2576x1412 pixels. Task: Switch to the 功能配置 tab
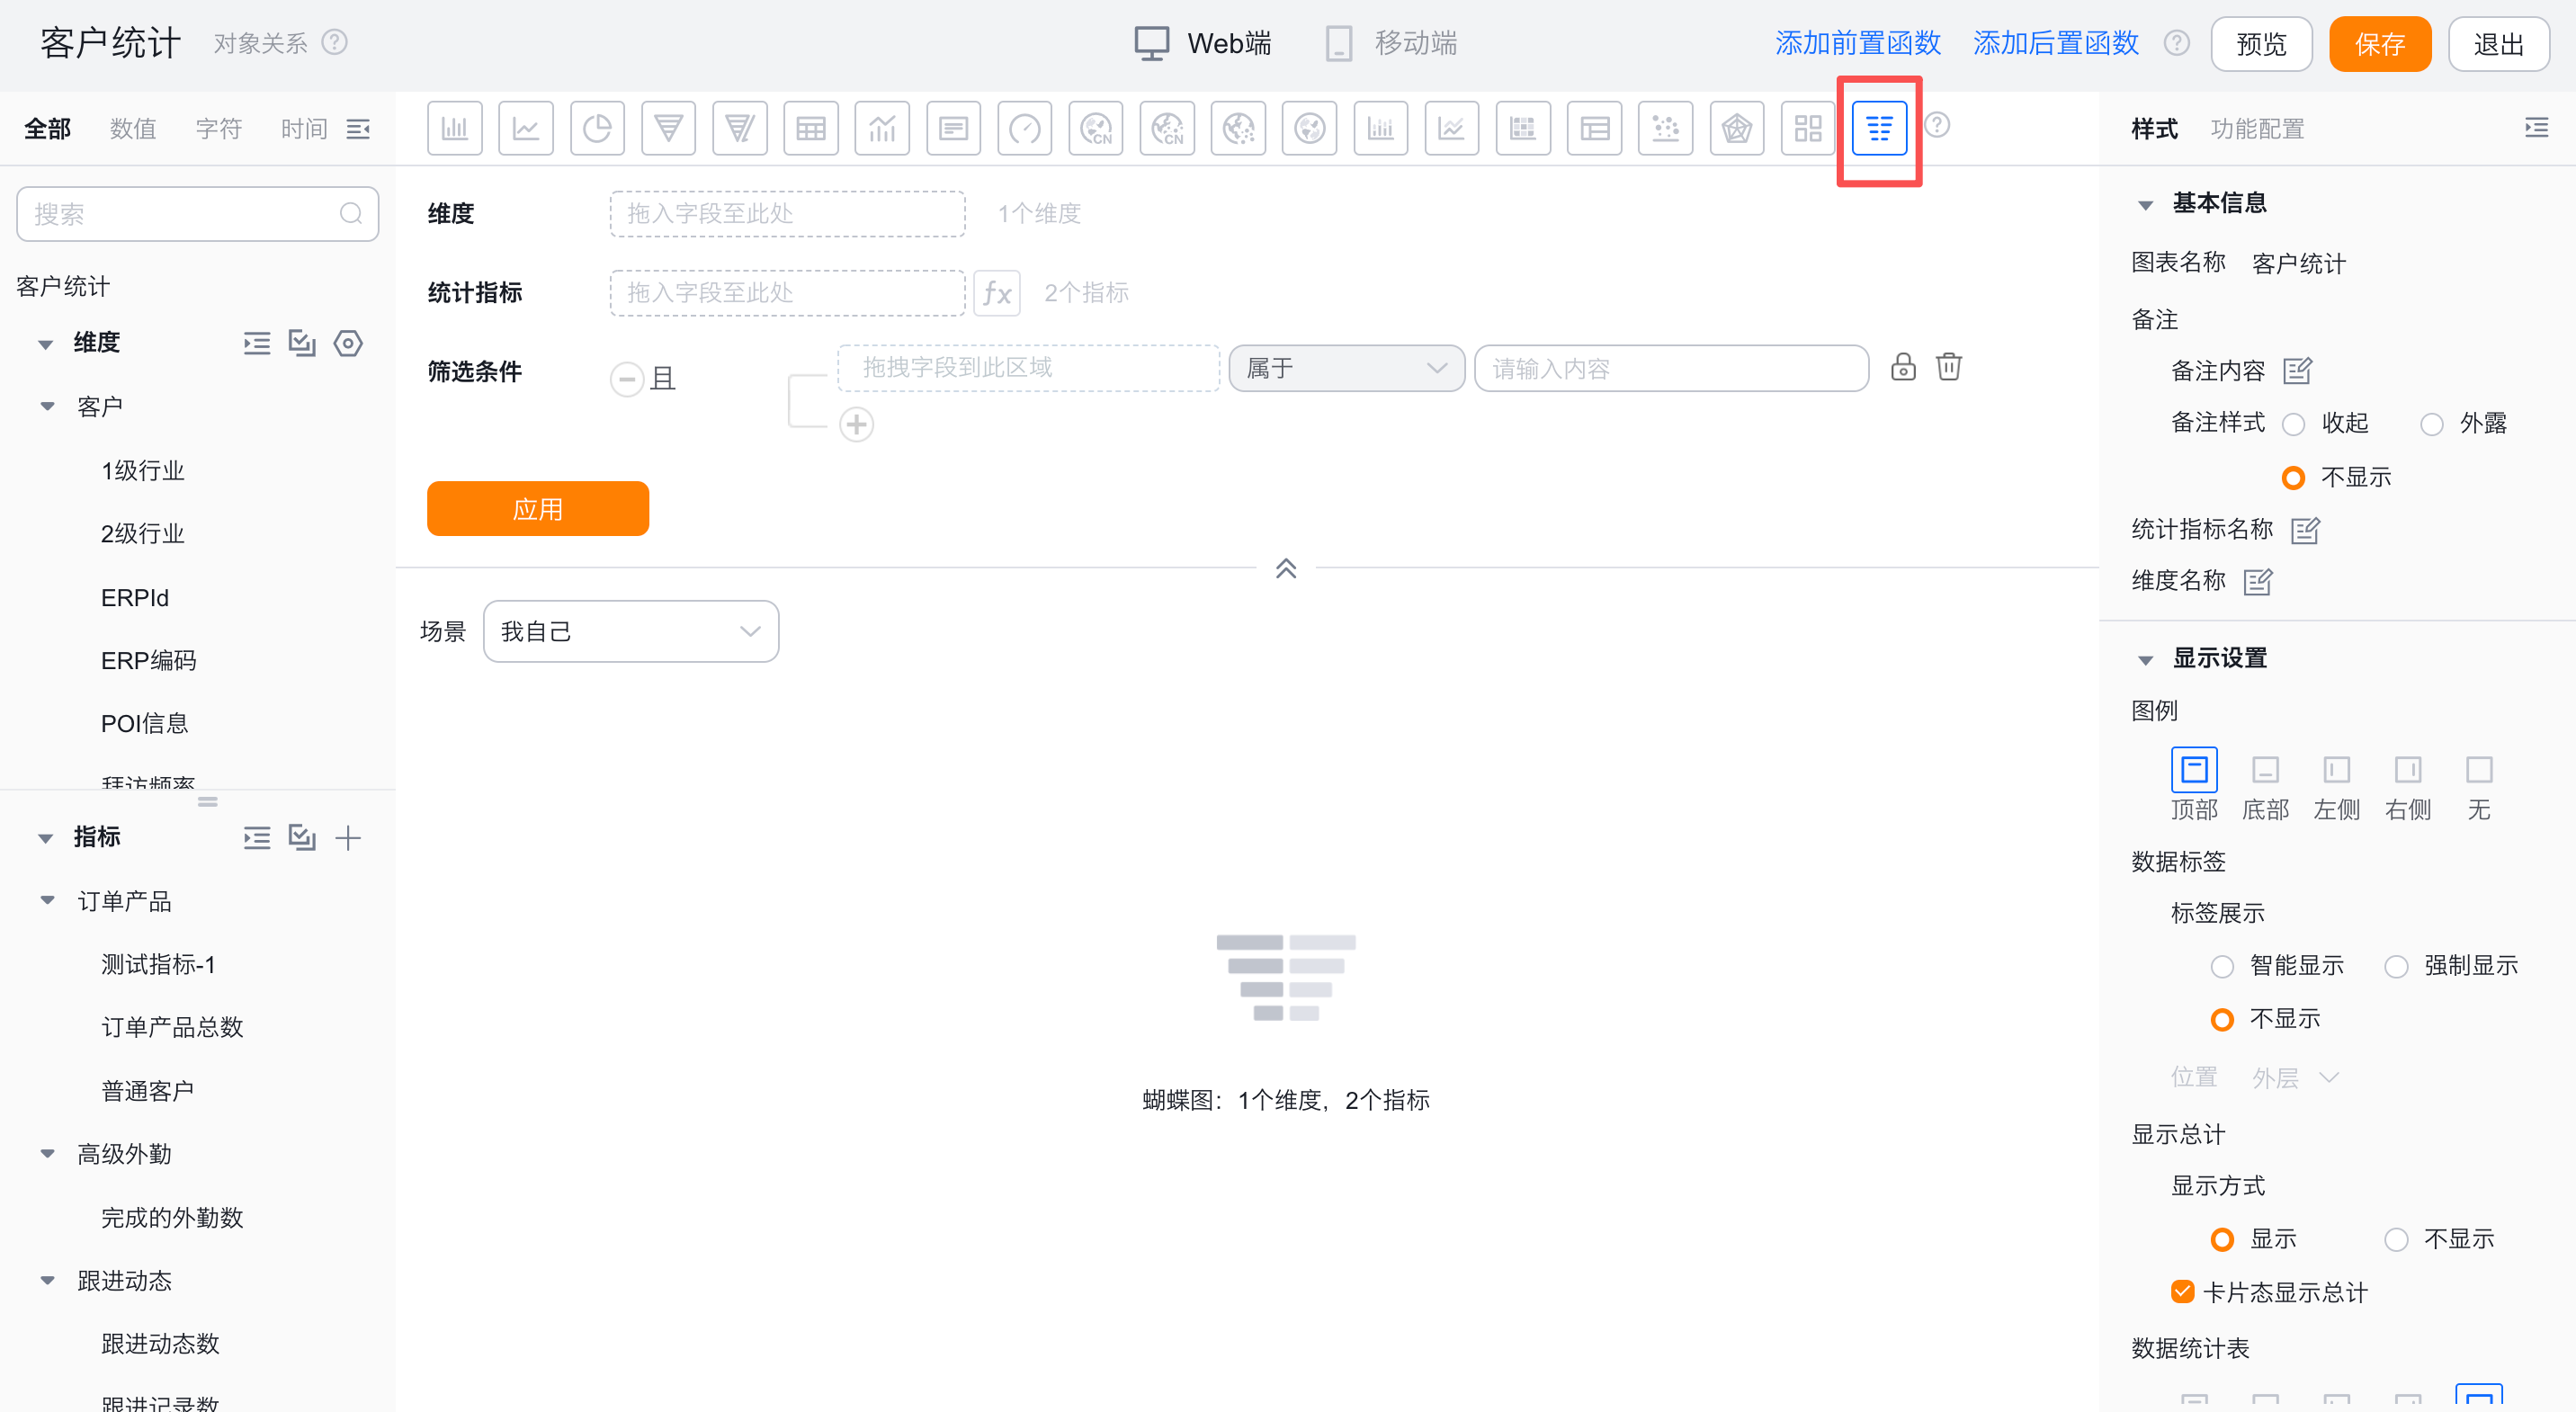coord(2256,129)
